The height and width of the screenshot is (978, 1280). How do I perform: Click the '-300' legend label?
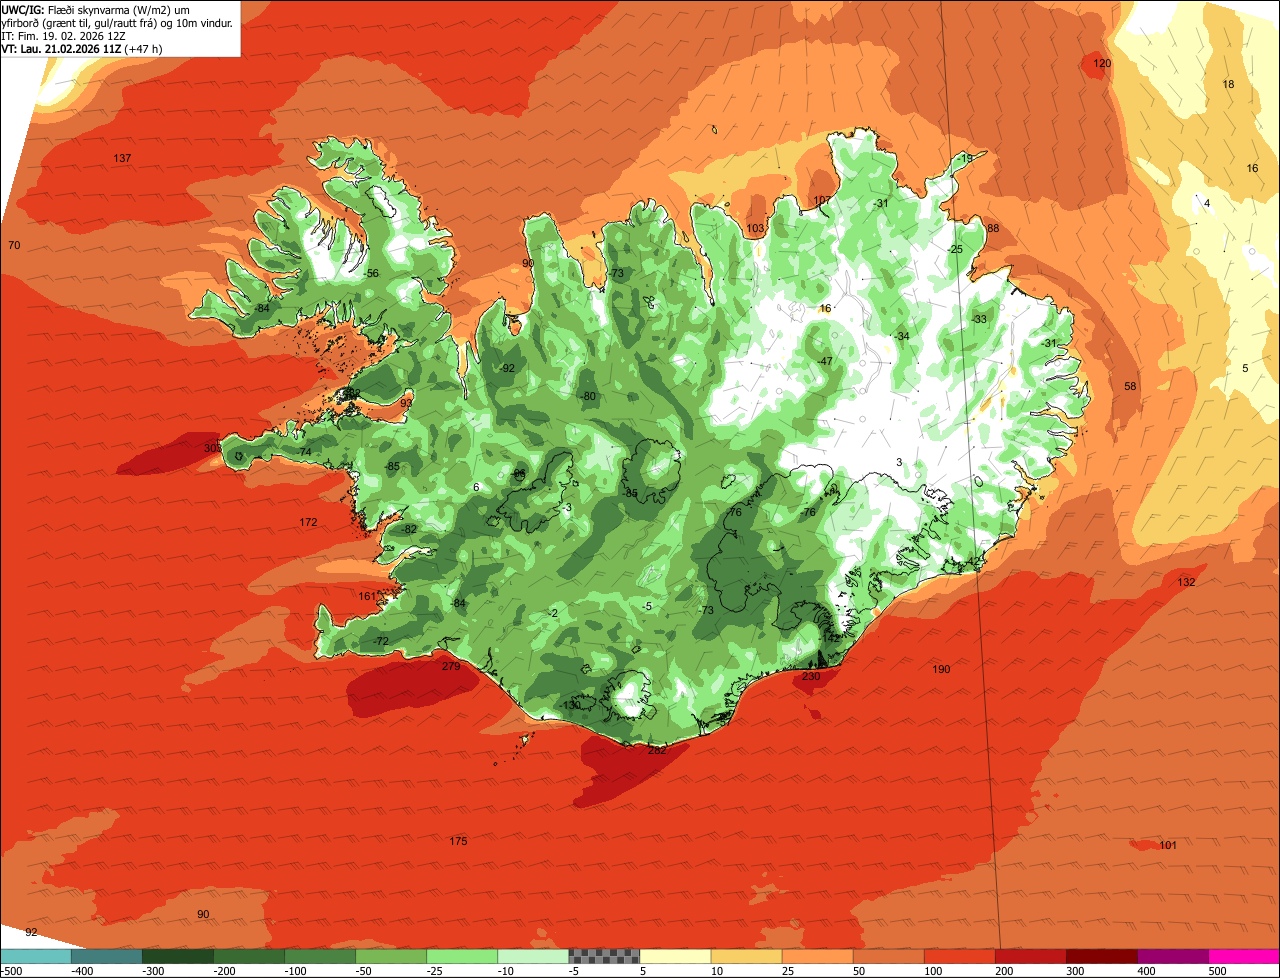154,970
